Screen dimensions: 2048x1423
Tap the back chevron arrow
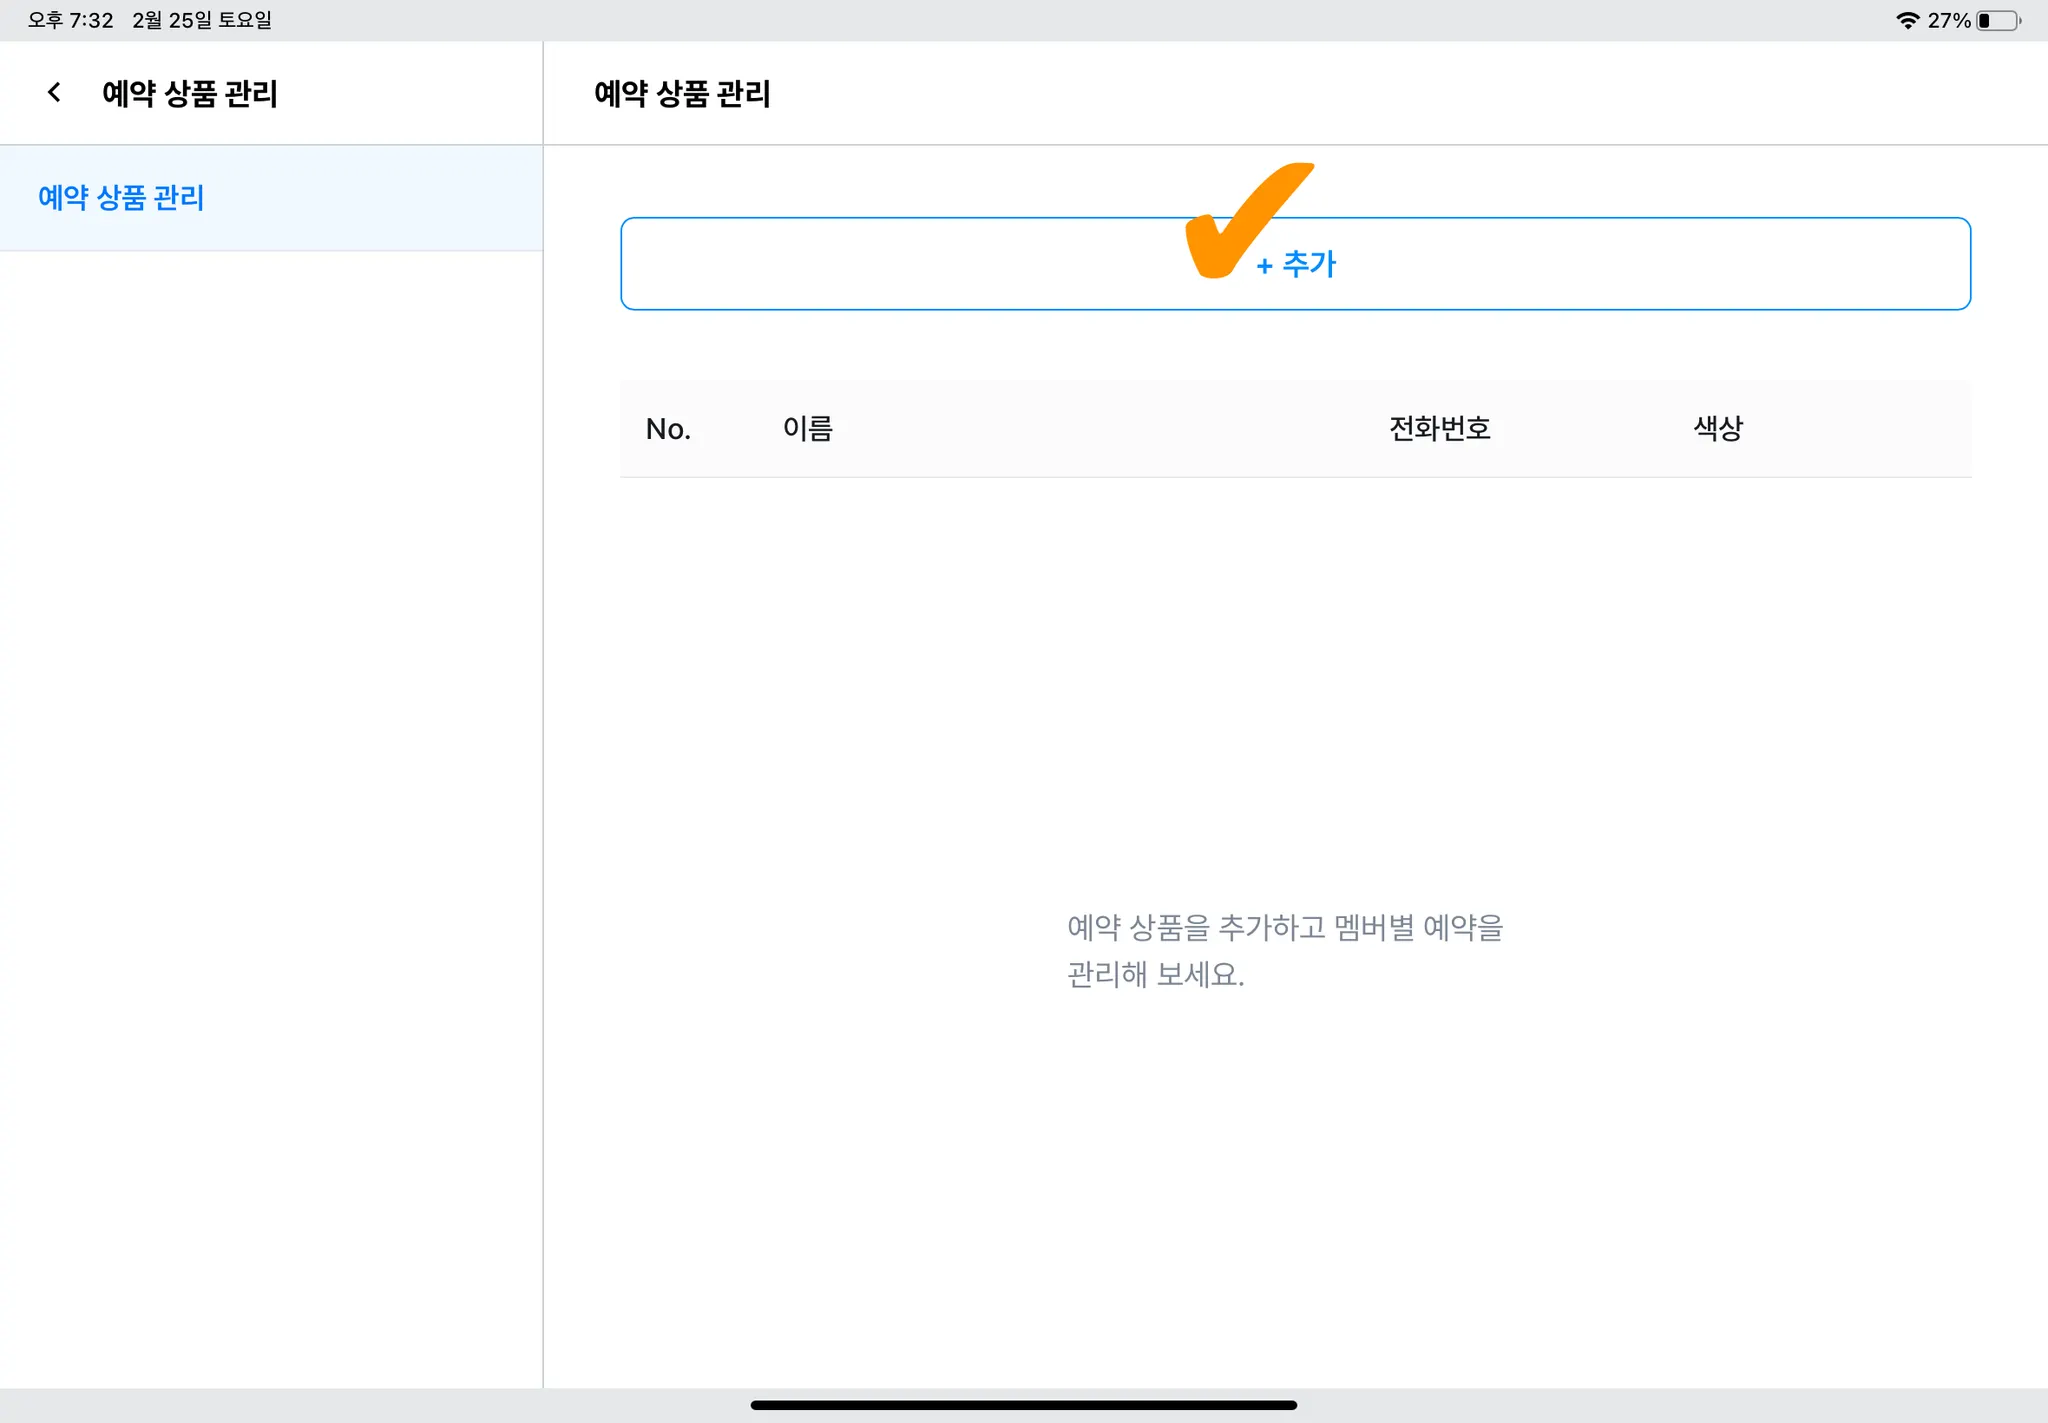pos(54,93)
